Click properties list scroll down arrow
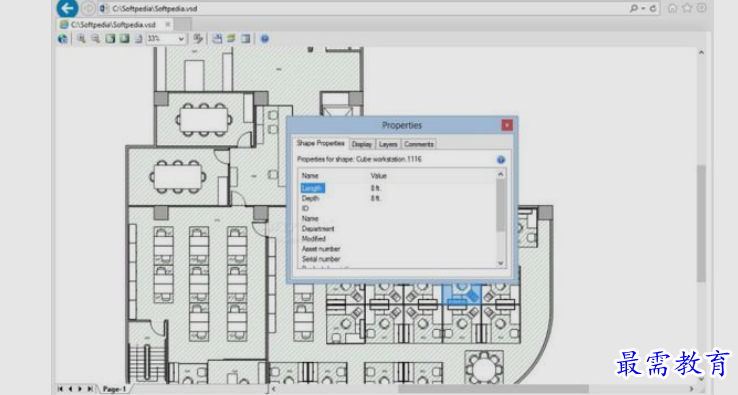This screenshot has width=738, height=395. (x=501, y=263)
